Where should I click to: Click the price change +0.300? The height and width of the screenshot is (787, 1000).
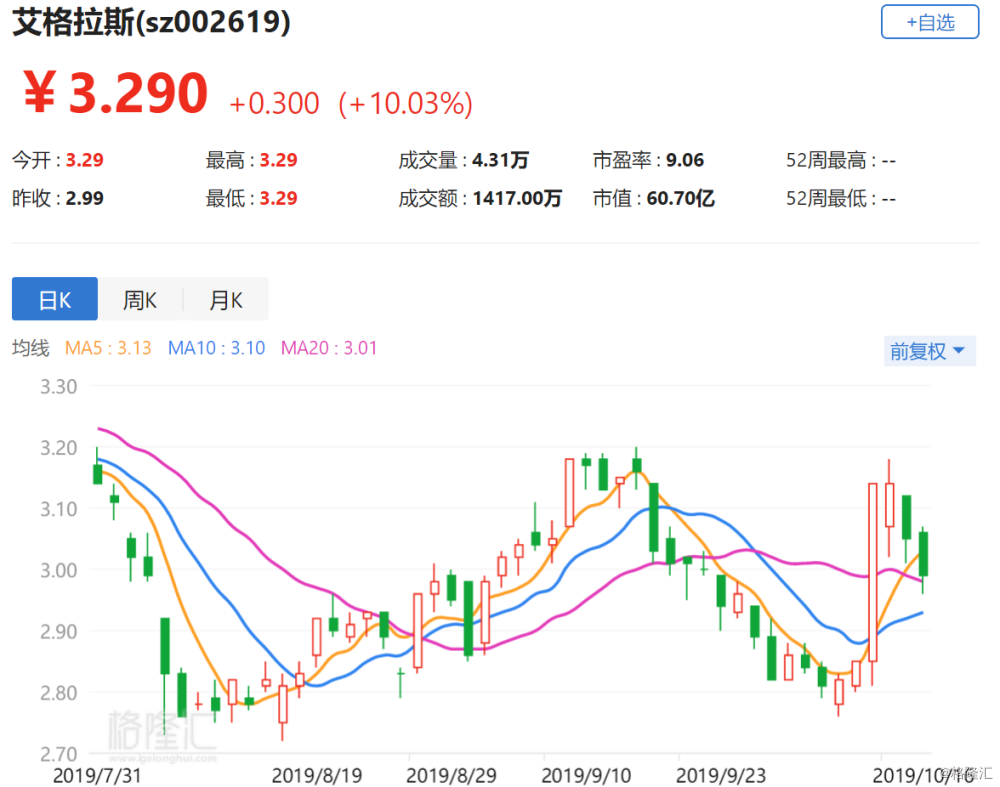pos(274,103)
